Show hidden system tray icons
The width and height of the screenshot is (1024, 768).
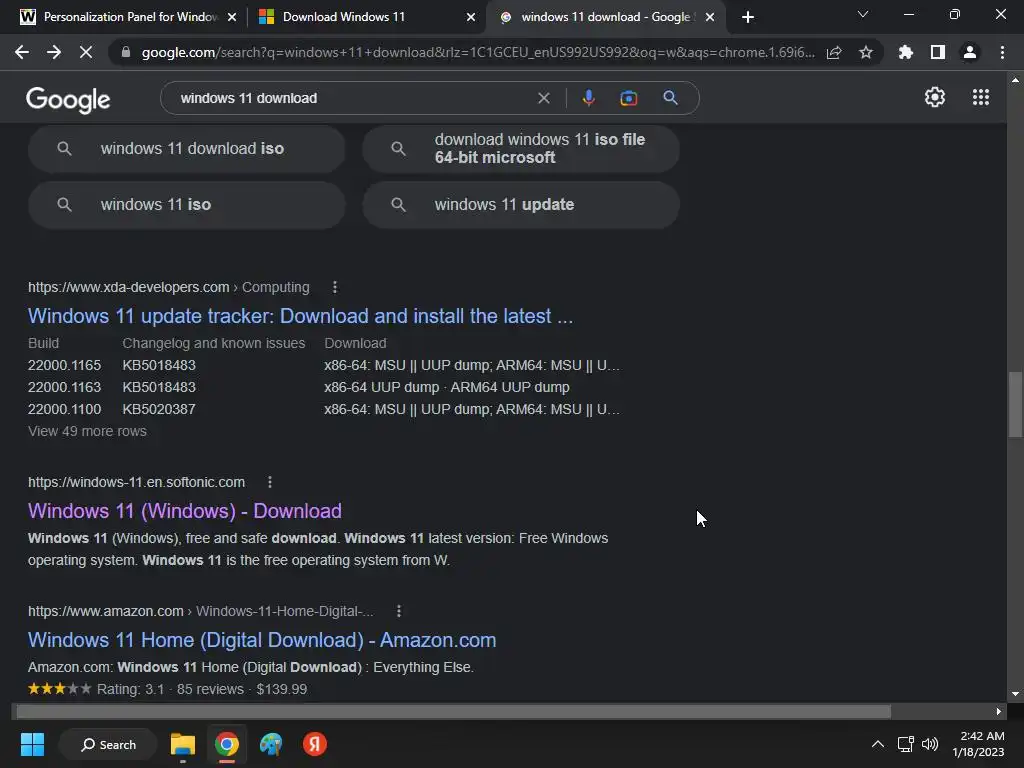click(x=878, y=744)
